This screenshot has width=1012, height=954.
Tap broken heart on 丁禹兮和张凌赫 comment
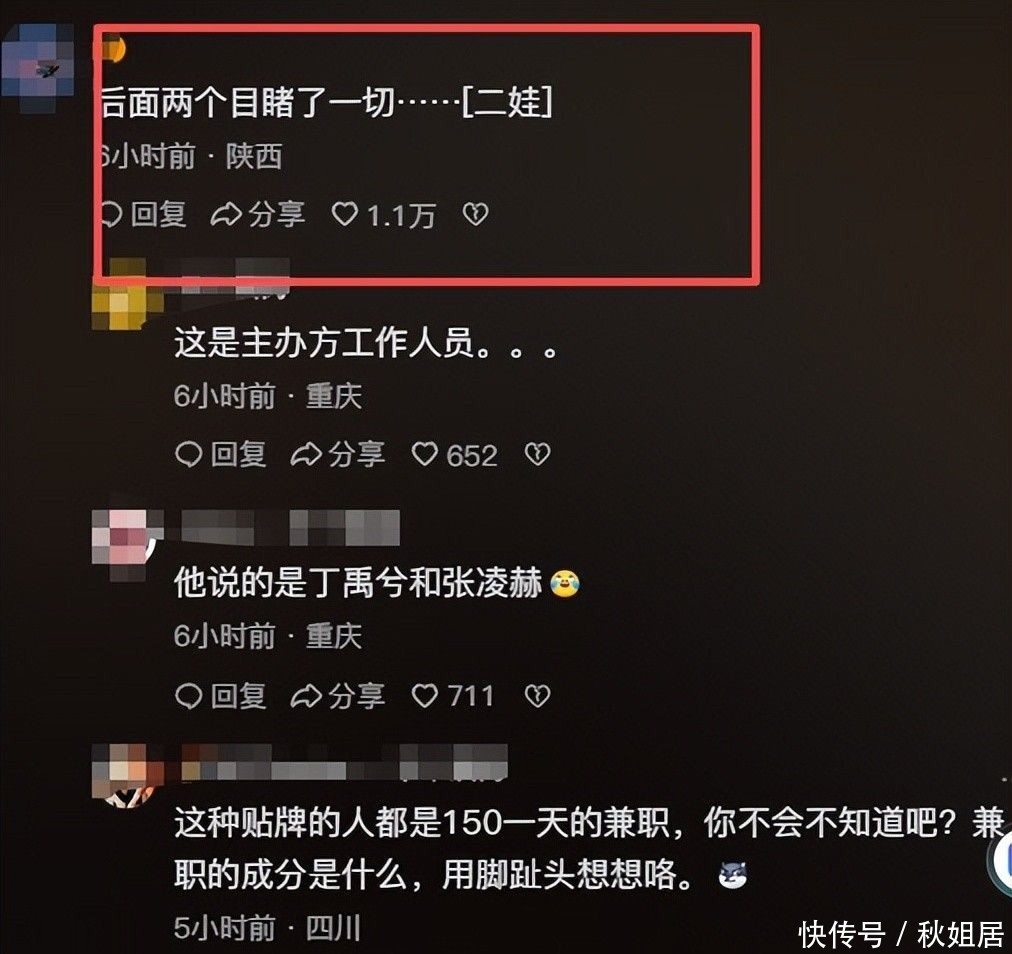point(538,696)
